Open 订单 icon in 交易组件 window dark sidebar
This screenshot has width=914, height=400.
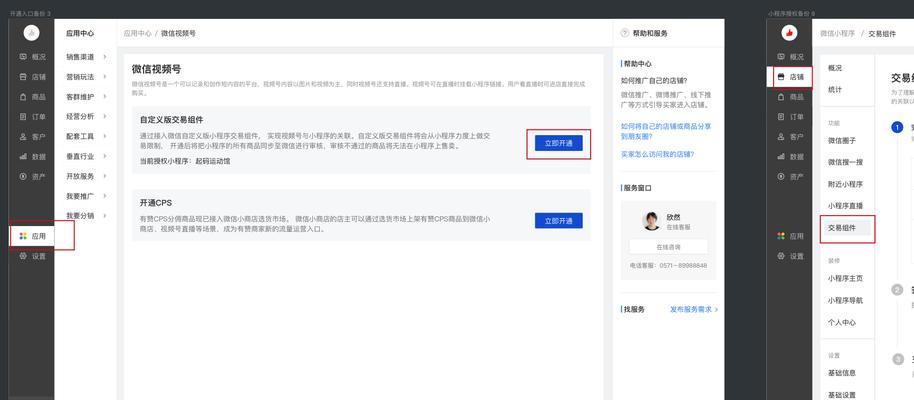point(782,117)
